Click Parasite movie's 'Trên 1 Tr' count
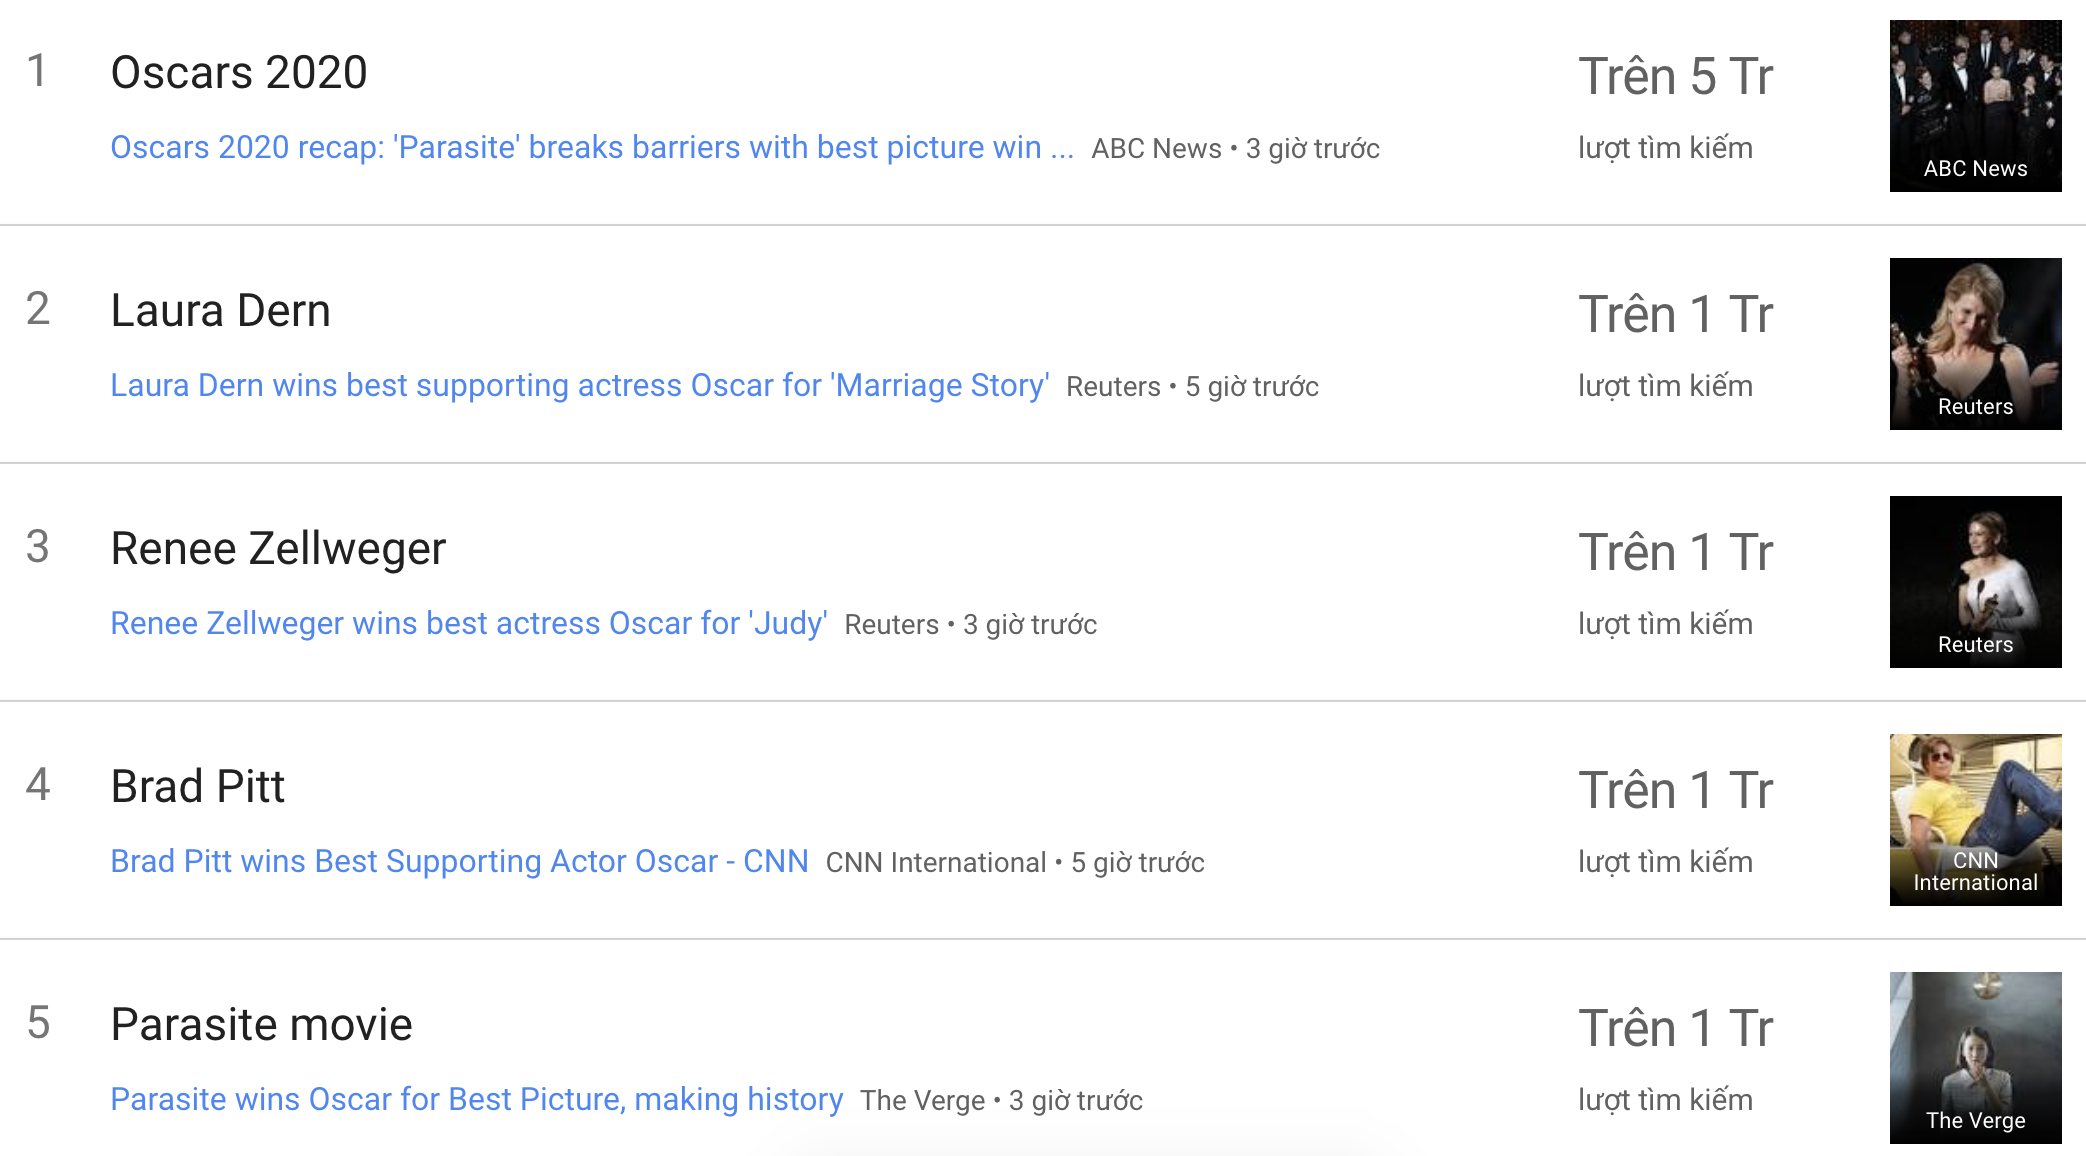Image resolution: width=2086 pixels, height=1156 pixels. click(1675, 1029)
